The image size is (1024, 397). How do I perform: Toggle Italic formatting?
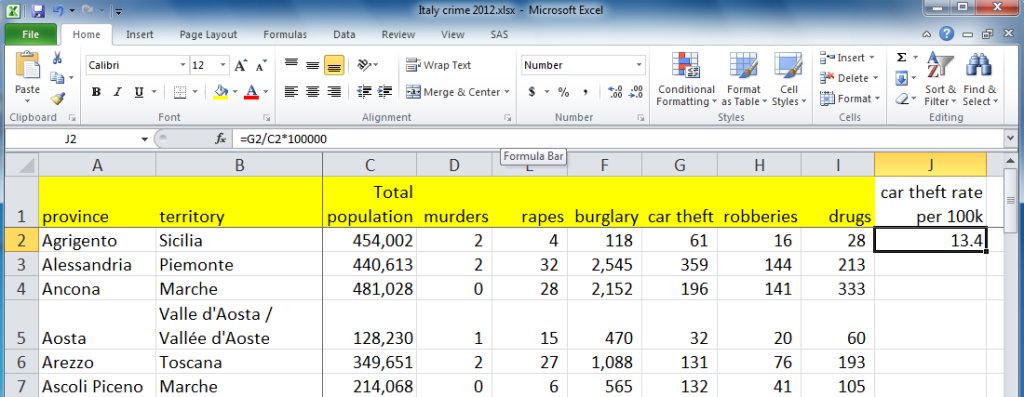pos(118,92)
